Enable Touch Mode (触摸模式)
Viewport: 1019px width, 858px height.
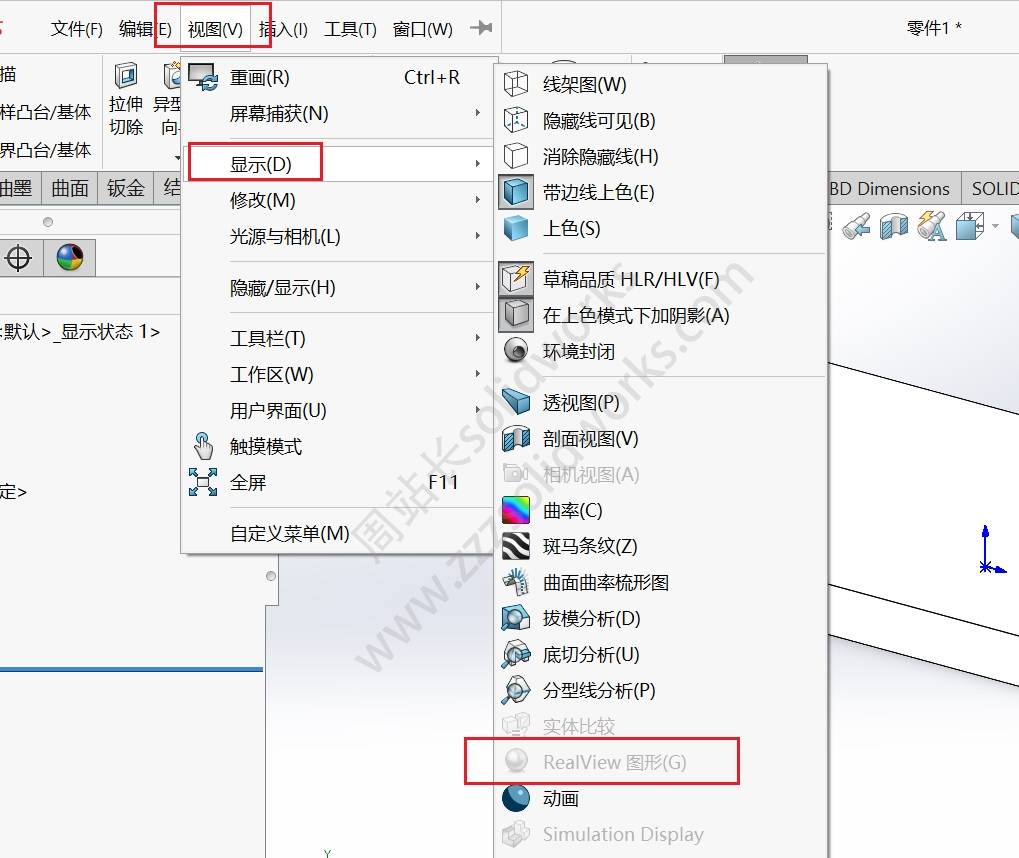click(338, 447)
